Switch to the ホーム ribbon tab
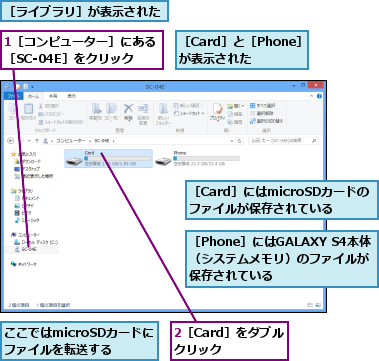The height and width of the screenshot is (361, 379). 34,96
